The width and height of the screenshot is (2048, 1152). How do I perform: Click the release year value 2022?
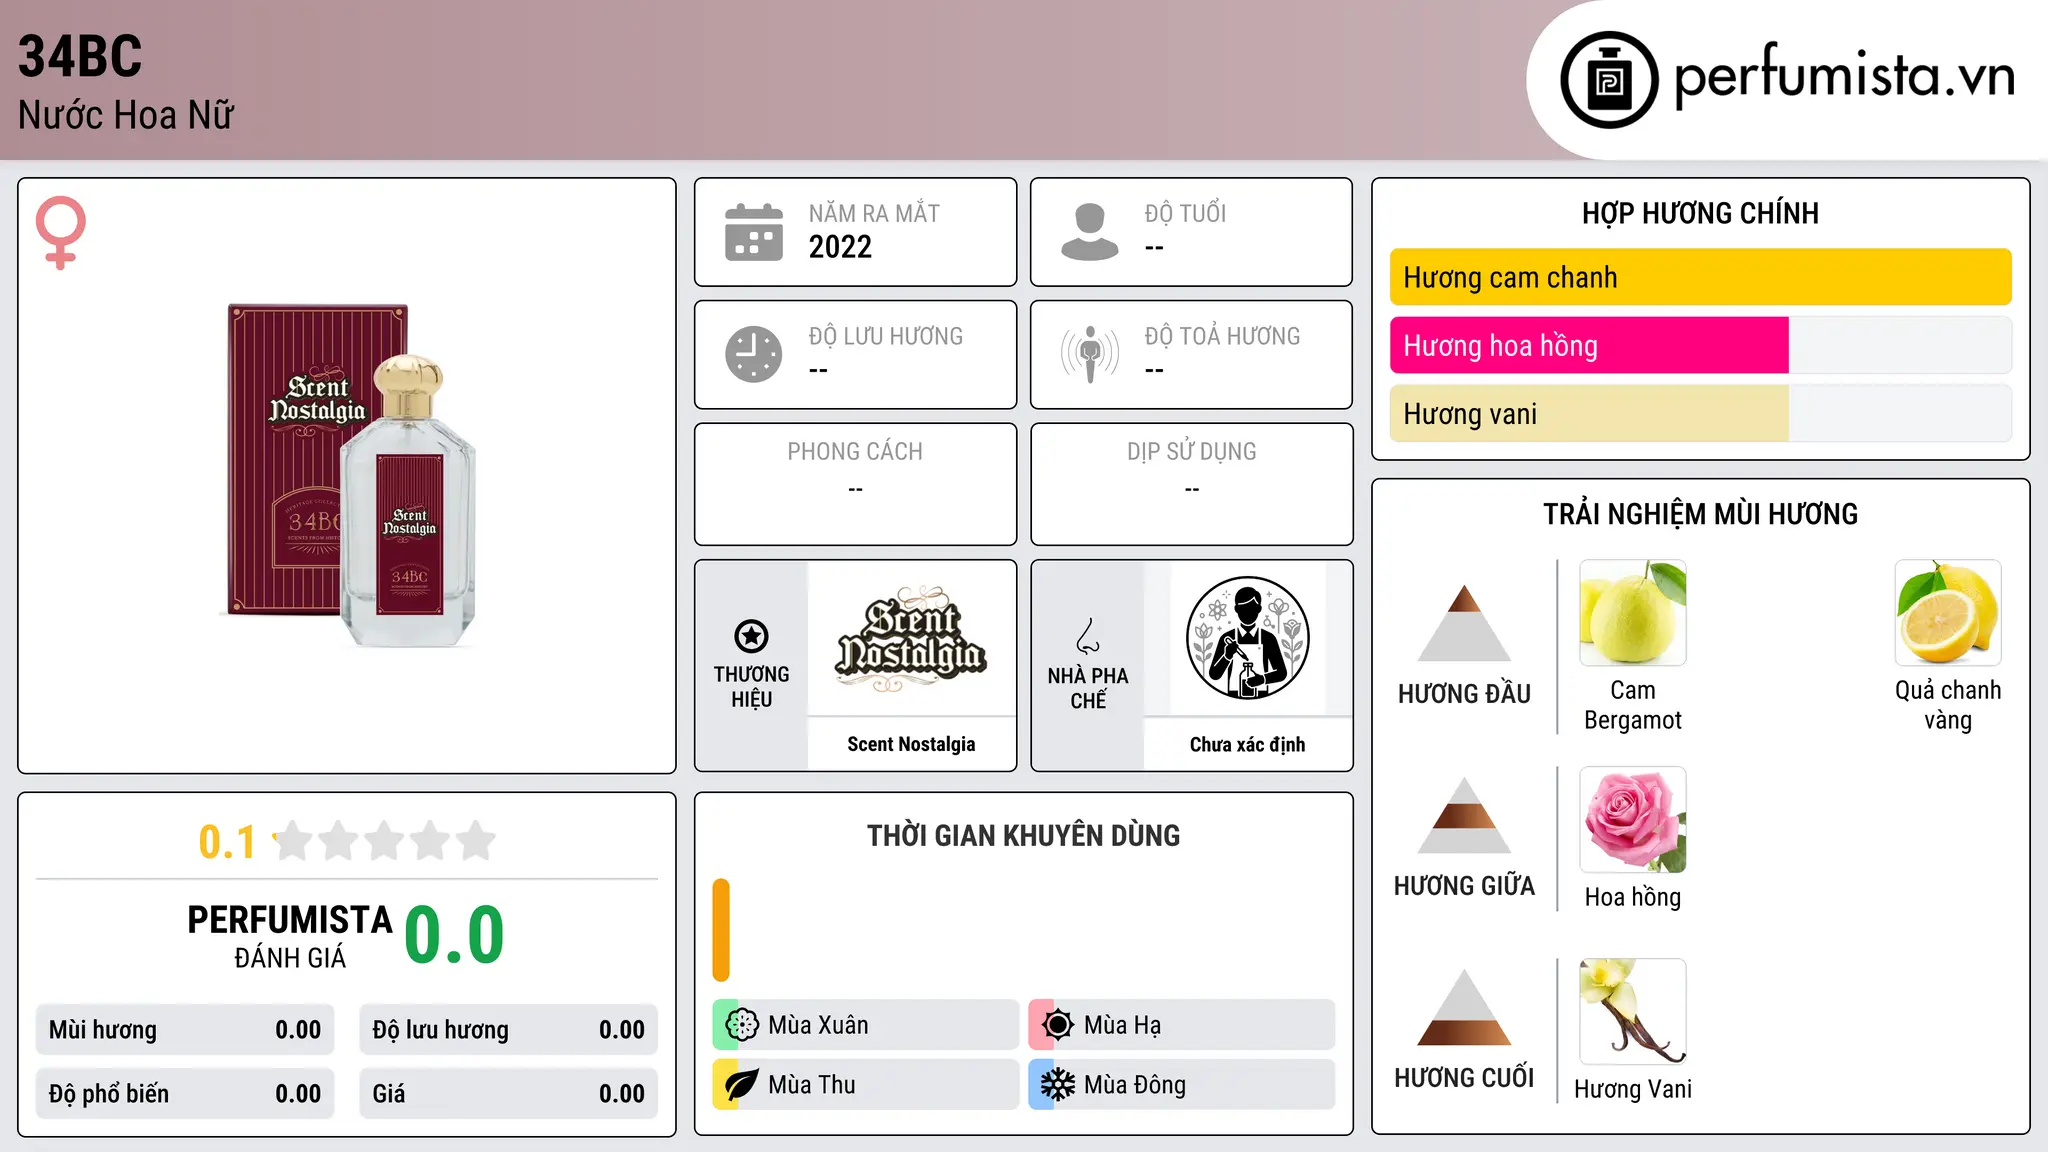tap(840, 247)
